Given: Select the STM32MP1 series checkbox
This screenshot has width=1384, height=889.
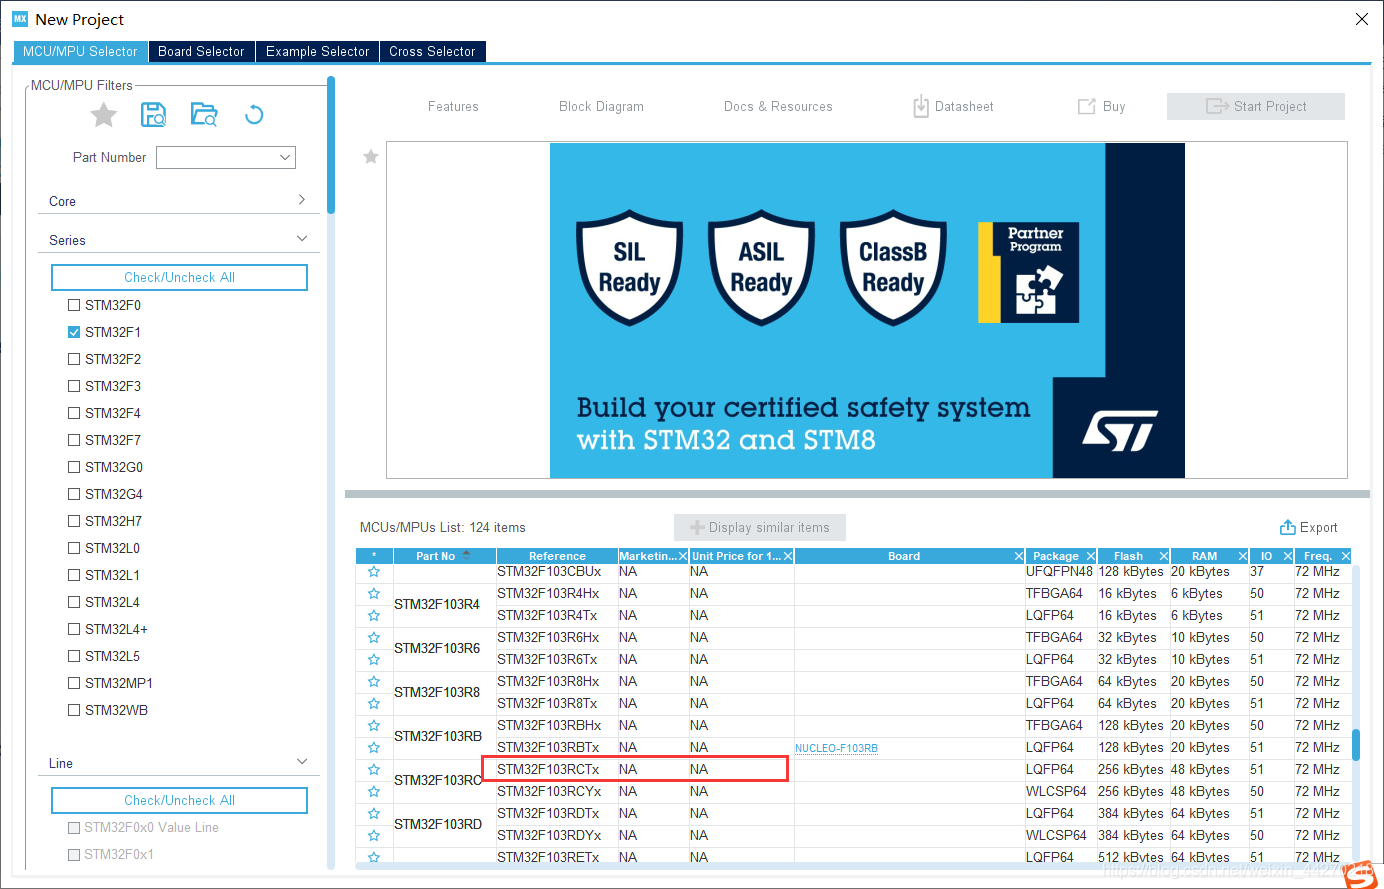Looking at the screenshot, I should tap(74, 683).
